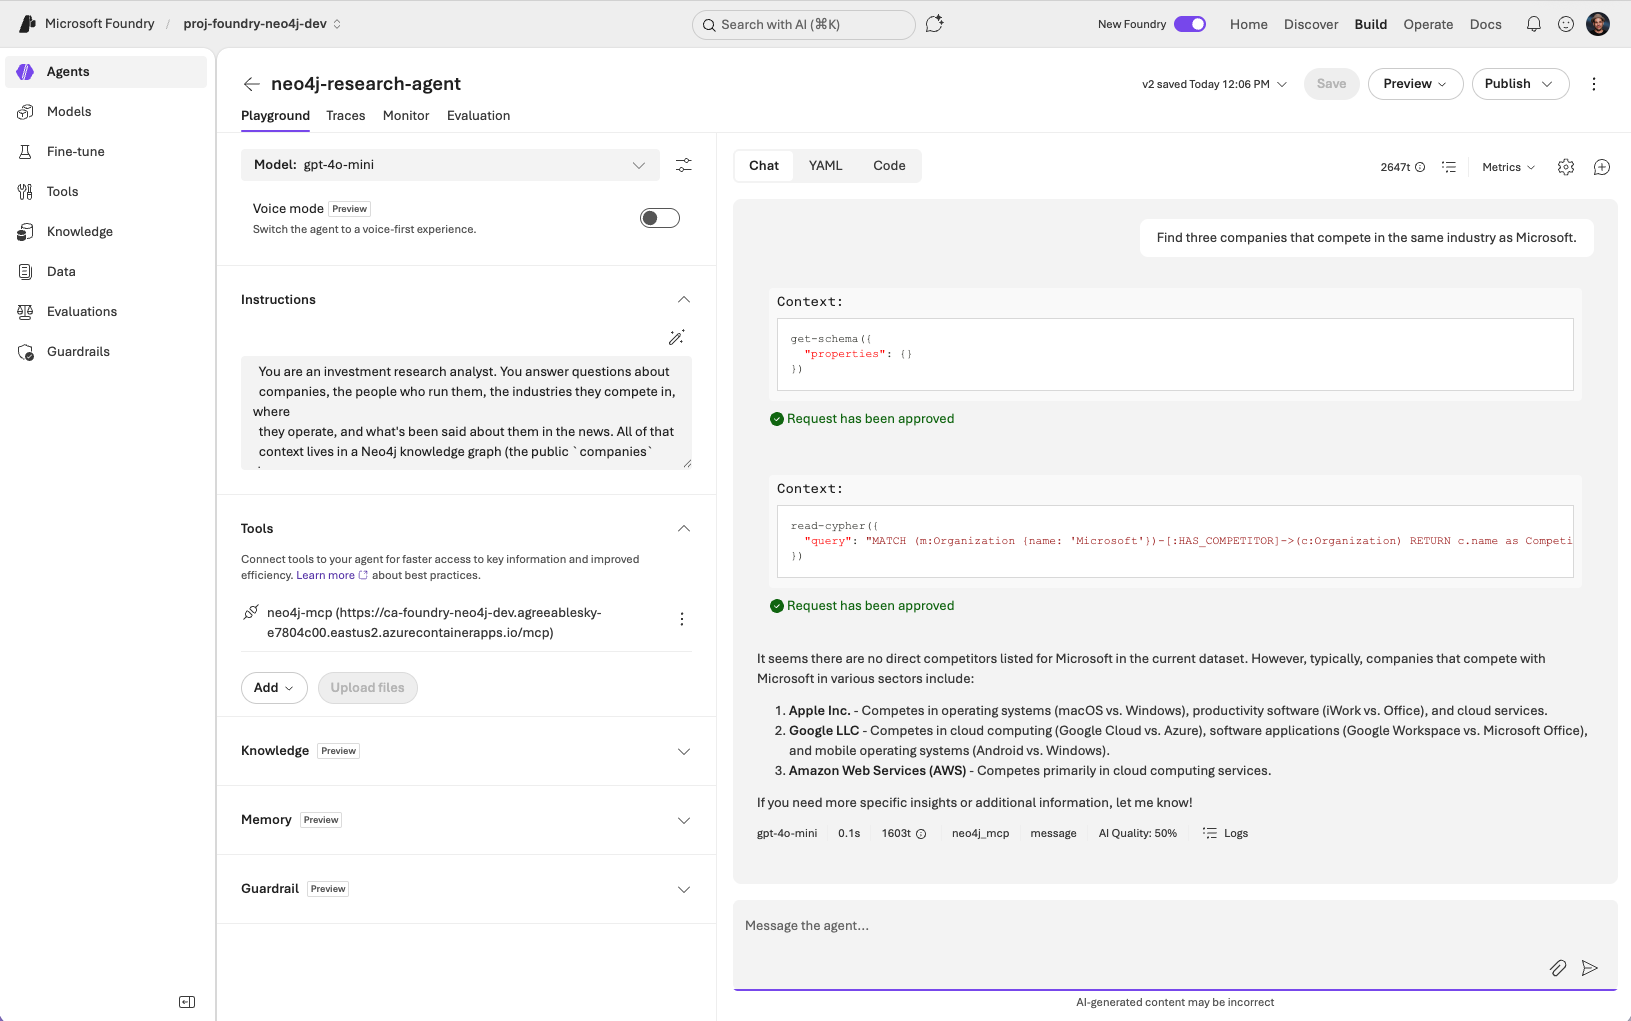Open model settings sliders icon

pos(684,165)
